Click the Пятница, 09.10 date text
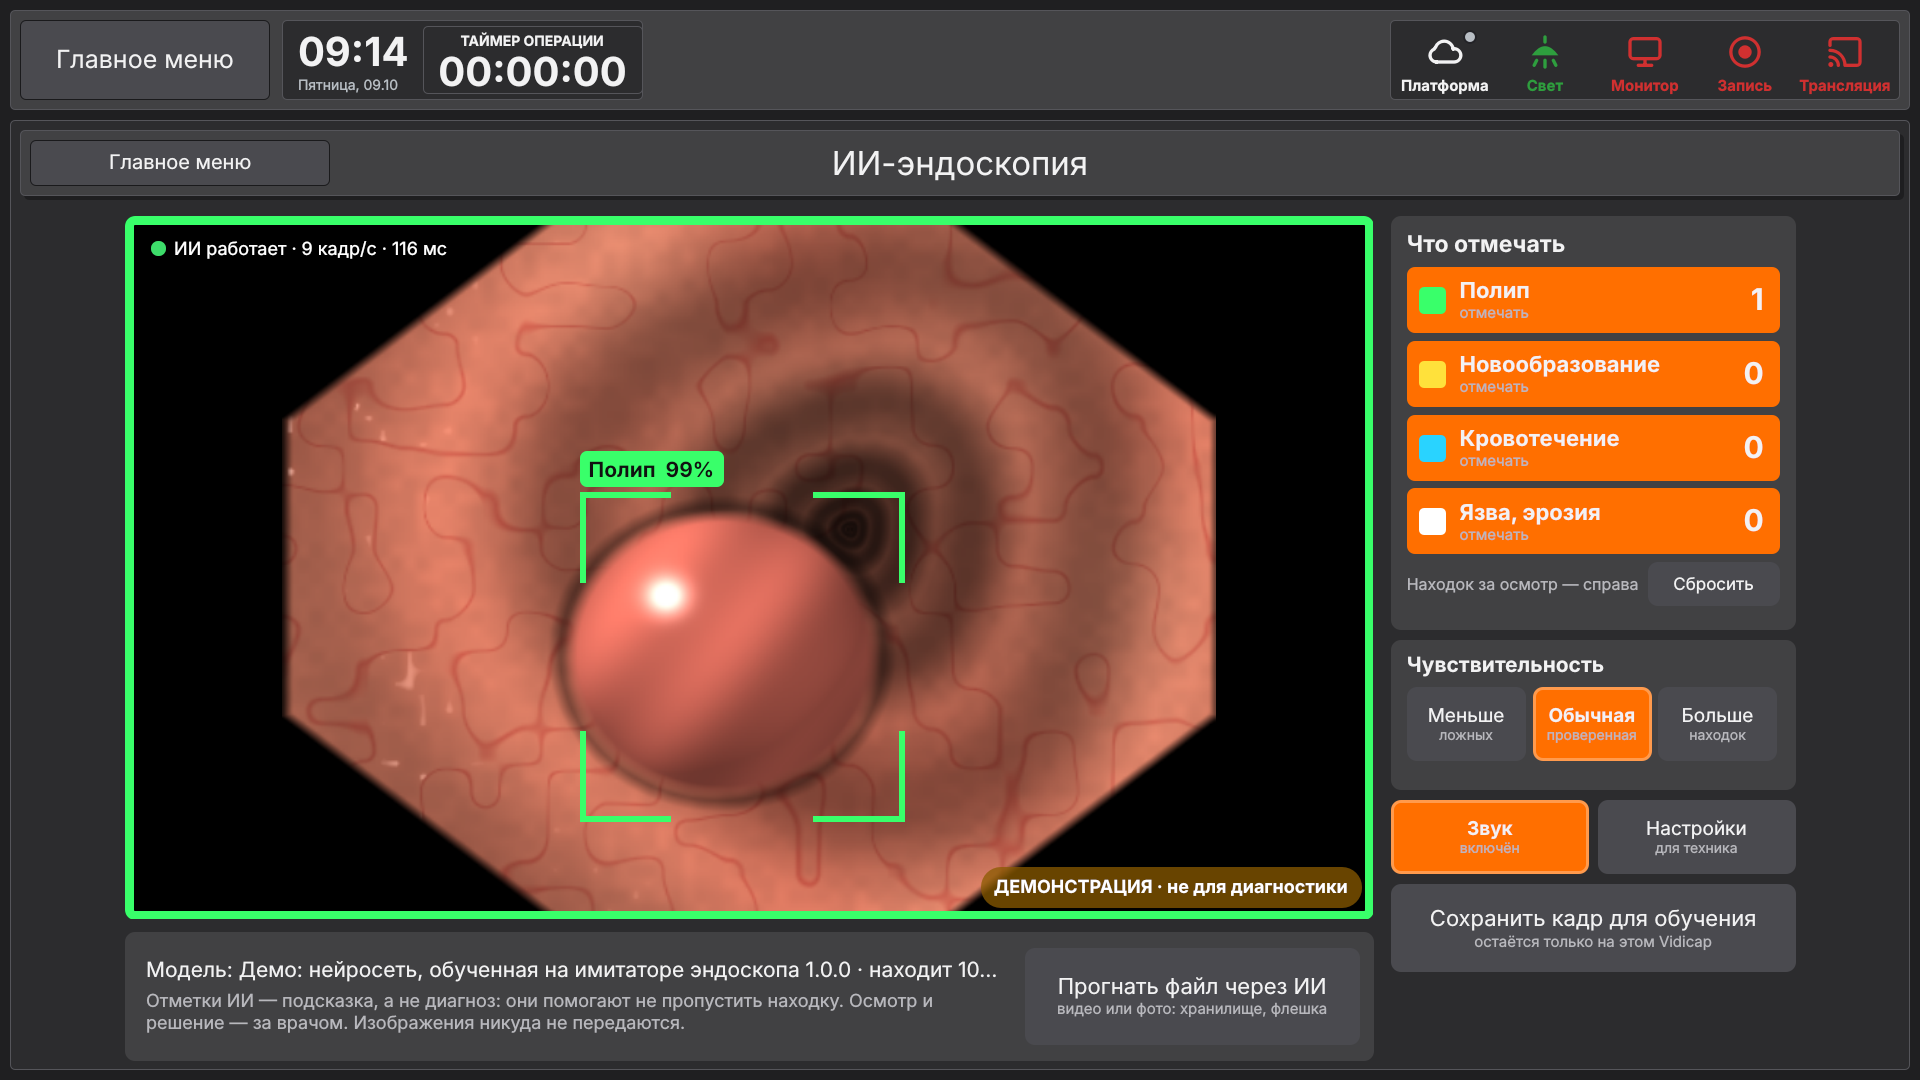The image size is (1920, 1080). [x=348, y=85]
